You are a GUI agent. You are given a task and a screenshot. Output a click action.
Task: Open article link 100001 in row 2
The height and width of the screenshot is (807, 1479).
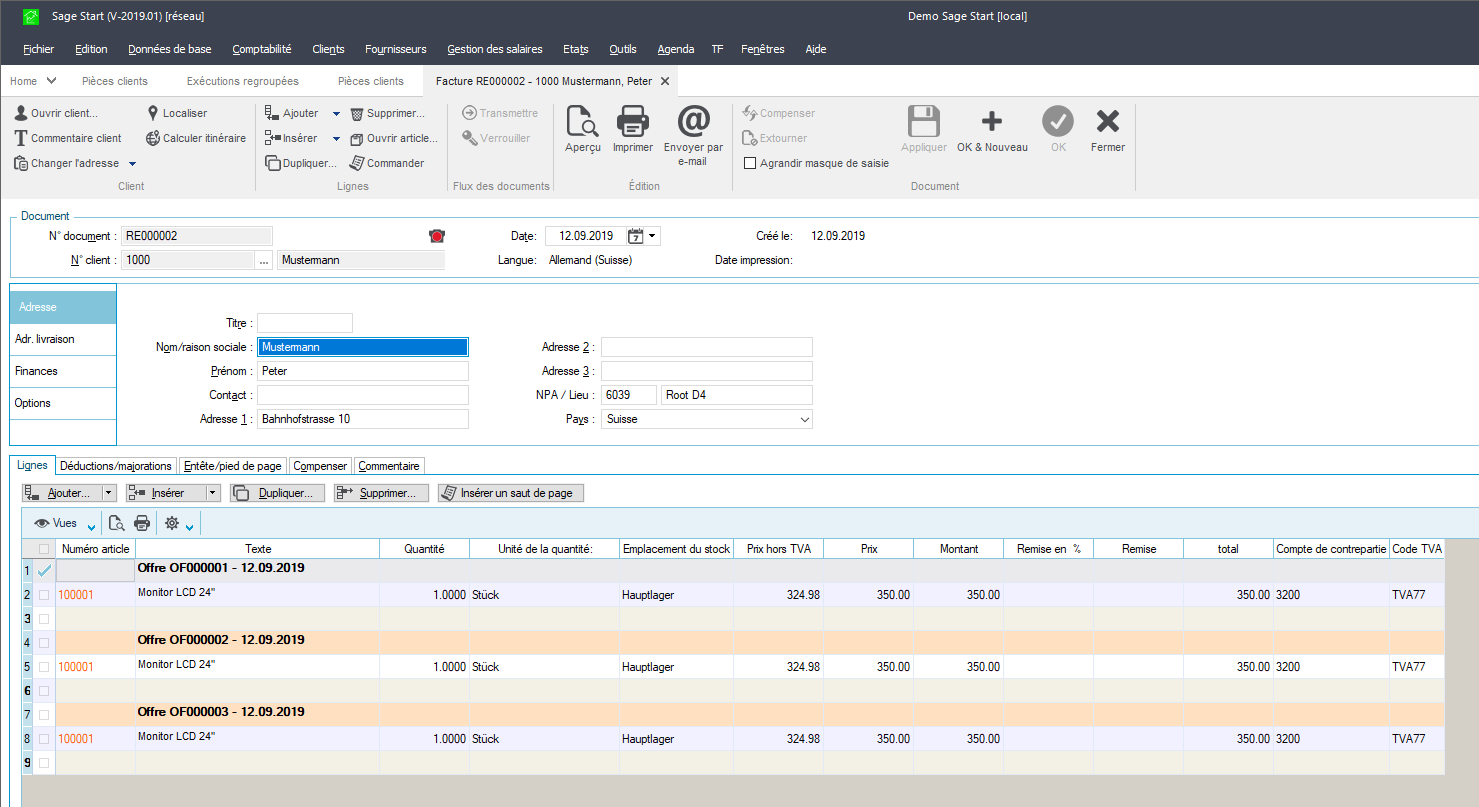(x=76, y=595)
